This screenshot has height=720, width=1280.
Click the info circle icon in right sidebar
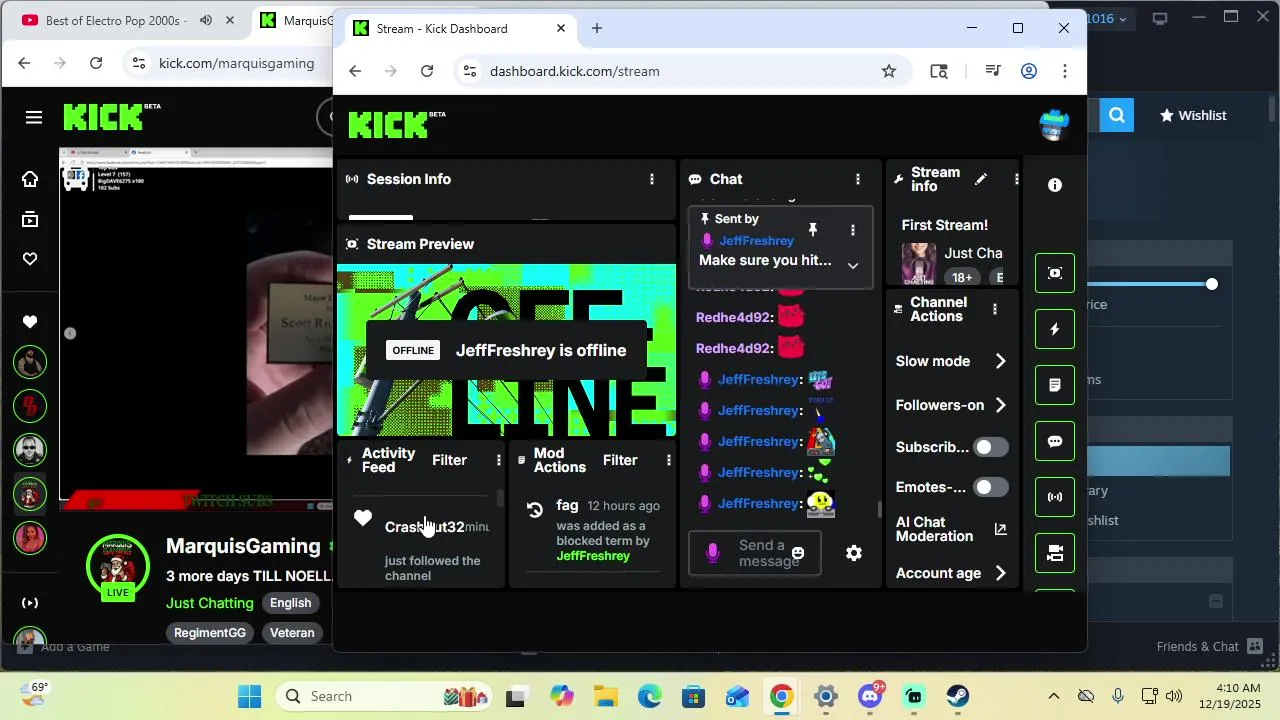pos(1055,185)
